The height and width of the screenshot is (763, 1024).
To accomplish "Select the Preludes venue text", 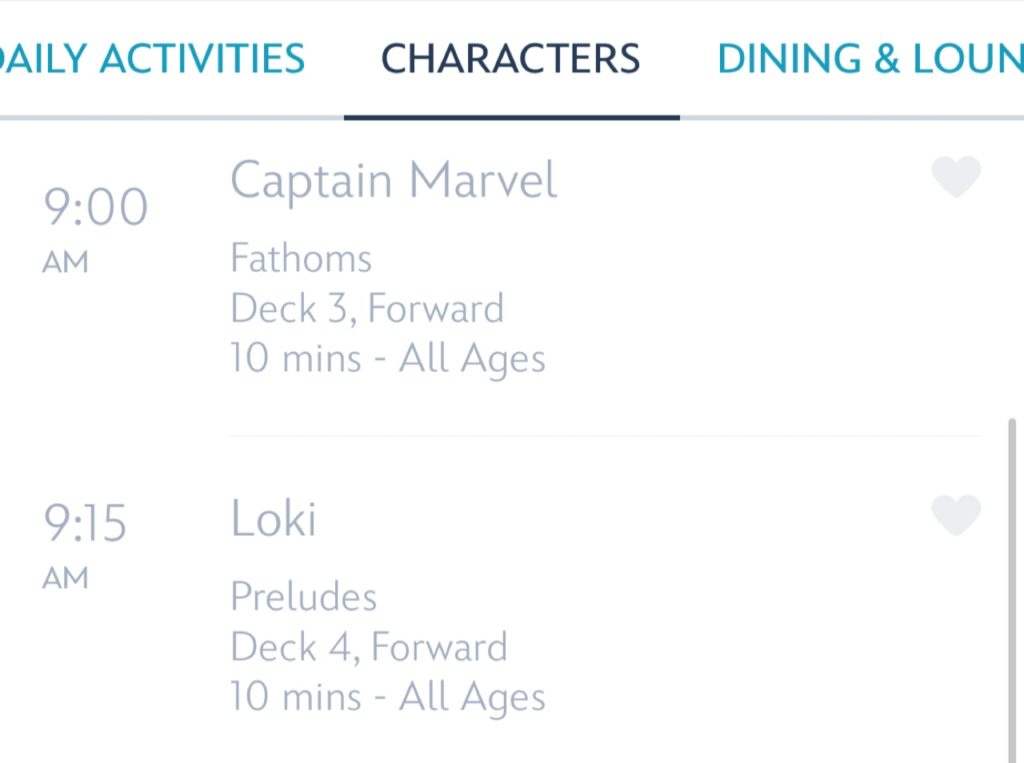I will (304, 598).
